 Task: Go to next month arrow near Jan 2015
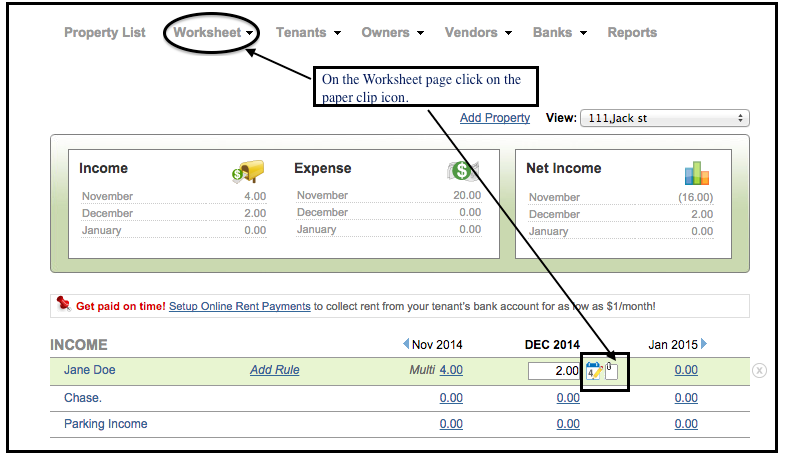pyautogui.click(x=704, y=344)
